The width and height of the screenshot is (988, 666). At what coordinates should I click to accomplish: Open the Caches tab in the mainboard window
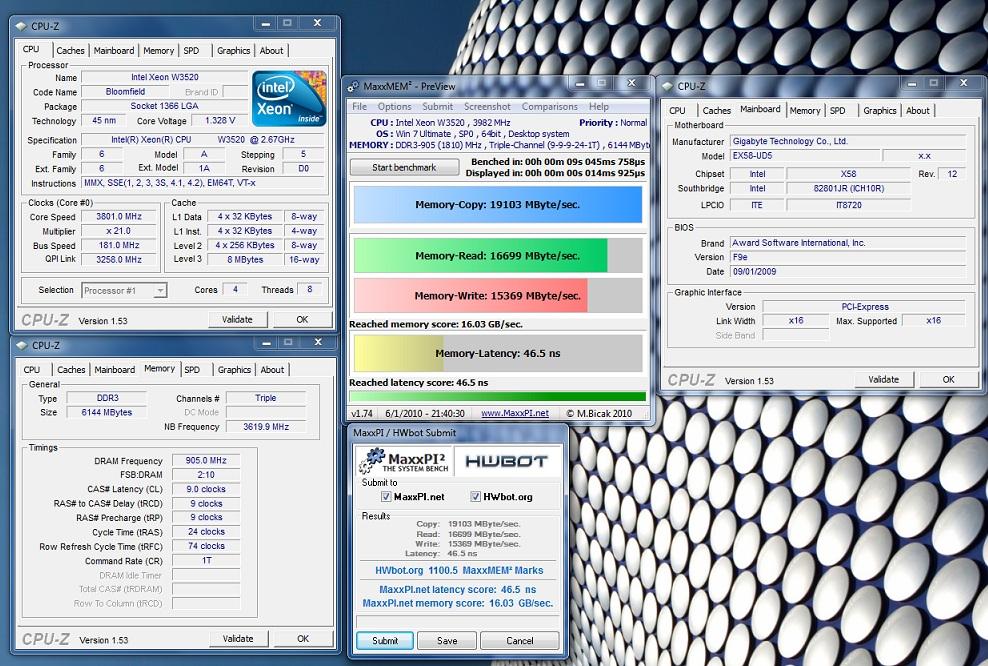point(716,110)
